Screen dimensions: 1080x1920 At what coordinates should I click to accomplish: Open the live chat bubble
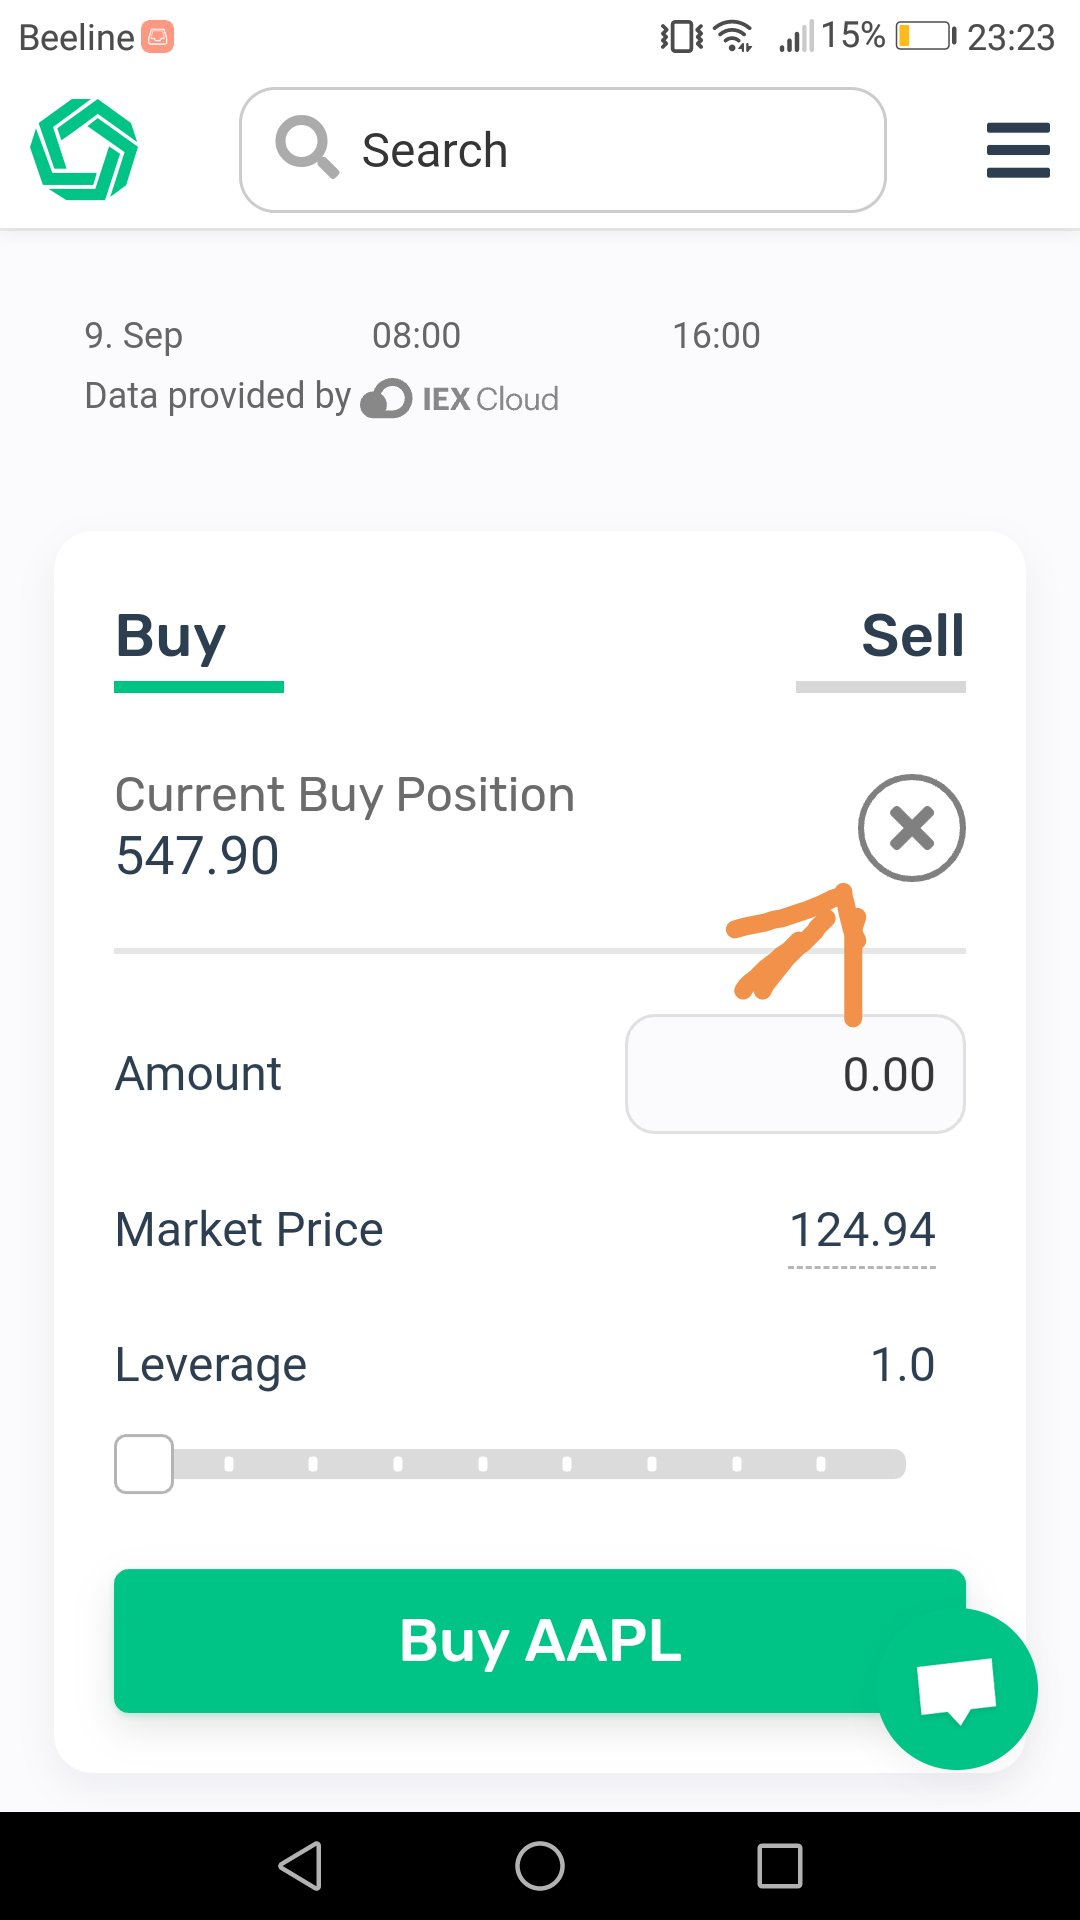pyautogui.click(x=957, y=1689)
